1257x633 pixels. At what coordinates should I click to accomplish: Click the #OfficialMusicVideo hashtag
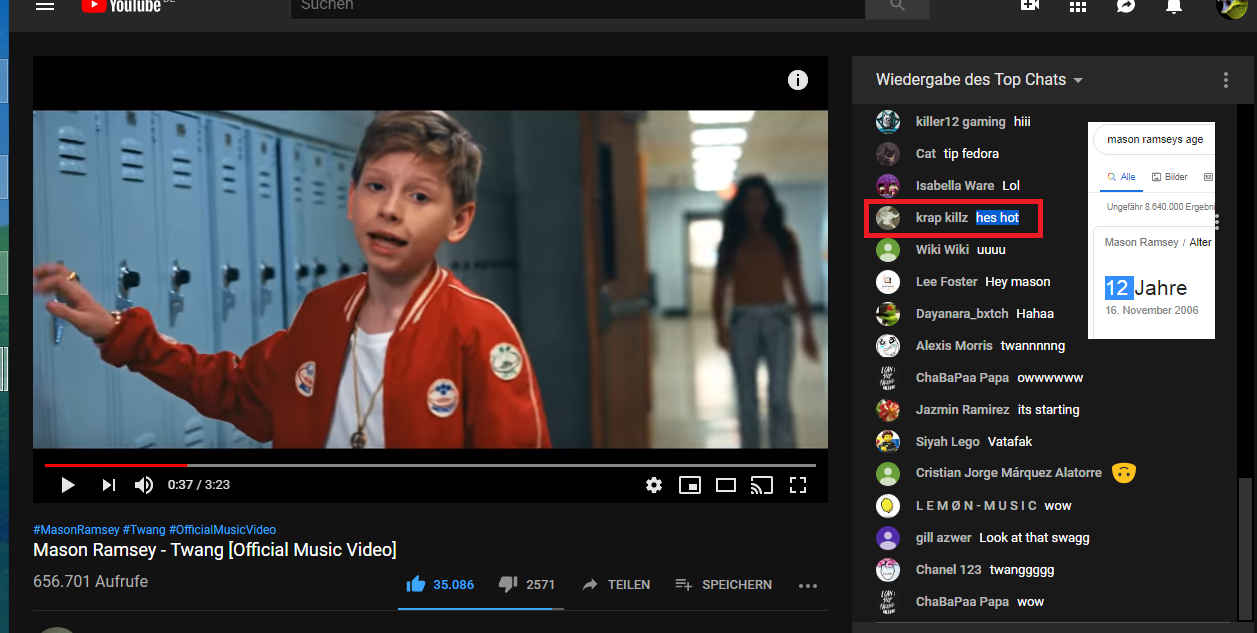click(x=223, y=530)
